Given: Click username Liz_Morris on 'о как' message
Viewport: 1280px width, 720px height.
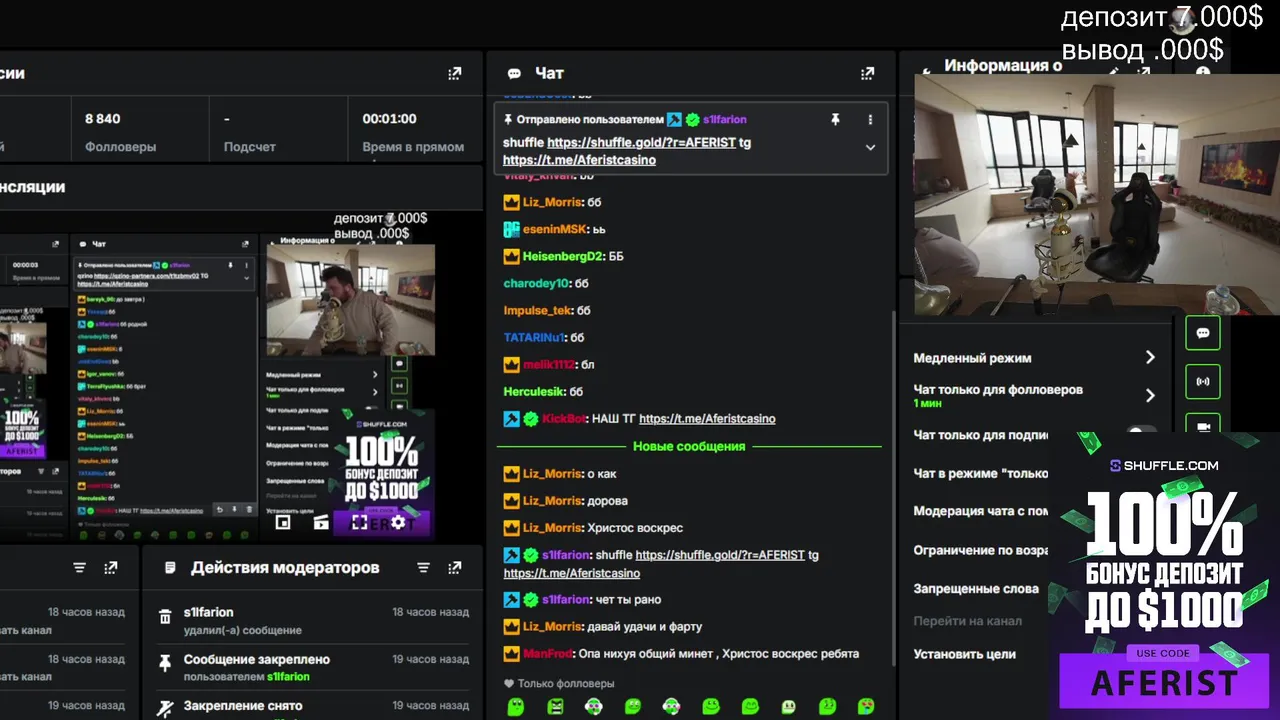Looking at the screenshot, I should click(x=552, y=474).
